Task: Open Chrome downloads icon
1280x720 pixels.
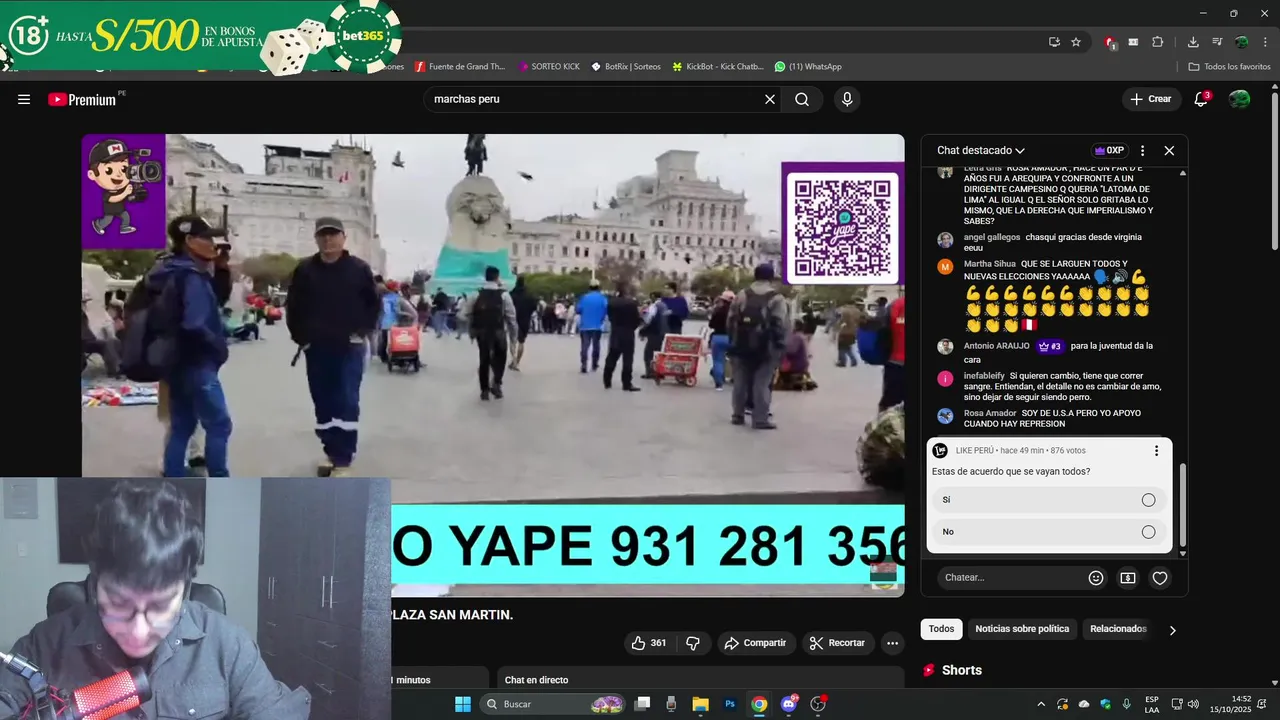Action: point(1193,42)
